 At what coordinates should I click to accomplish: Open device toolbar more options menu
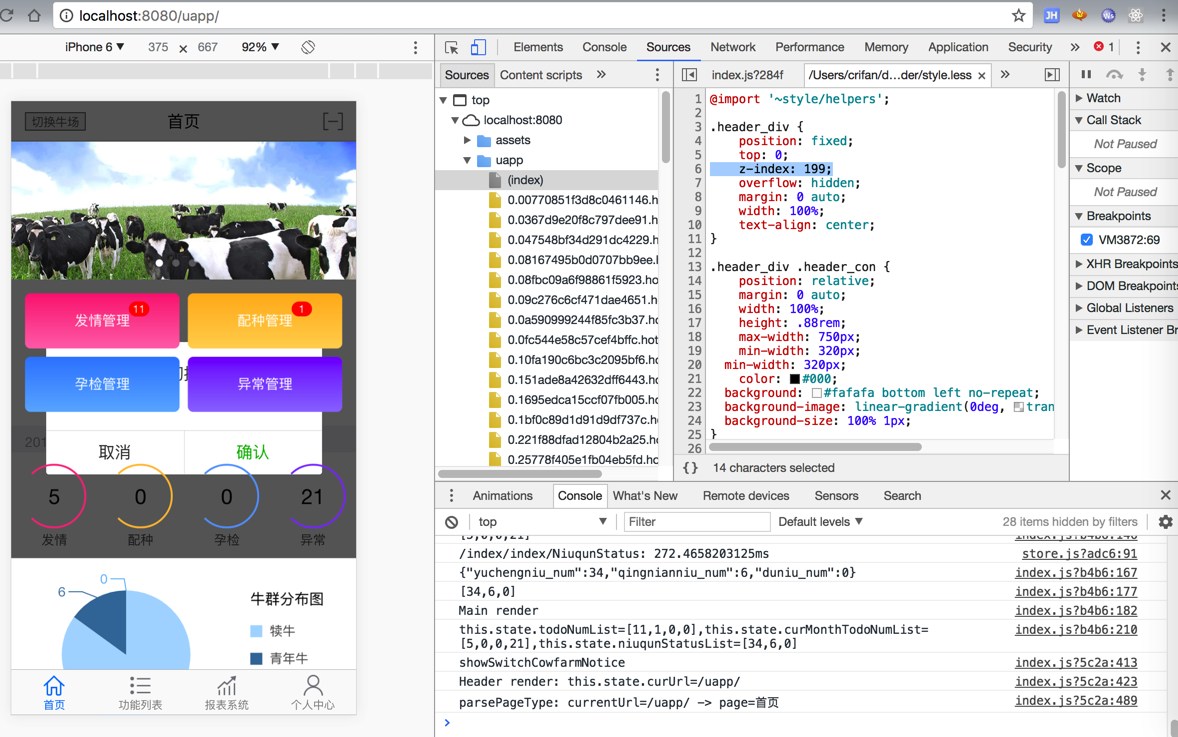point(415,47)
